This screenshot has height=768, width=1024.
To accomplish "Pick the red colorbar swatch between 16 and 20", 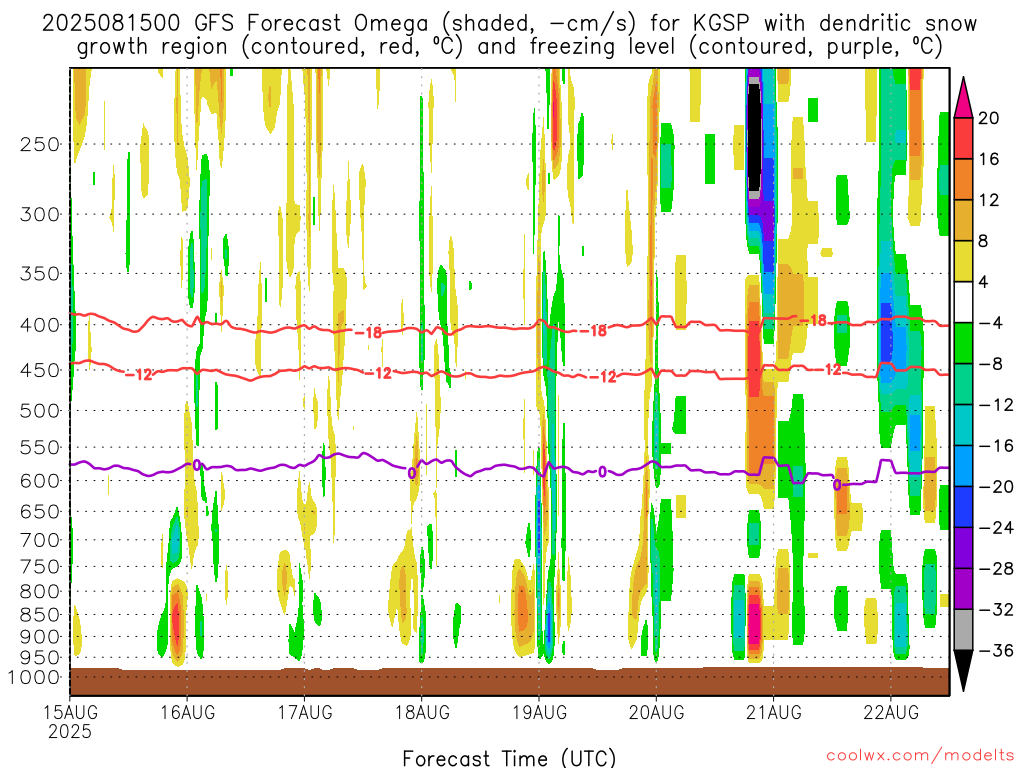I will point(963,138).
